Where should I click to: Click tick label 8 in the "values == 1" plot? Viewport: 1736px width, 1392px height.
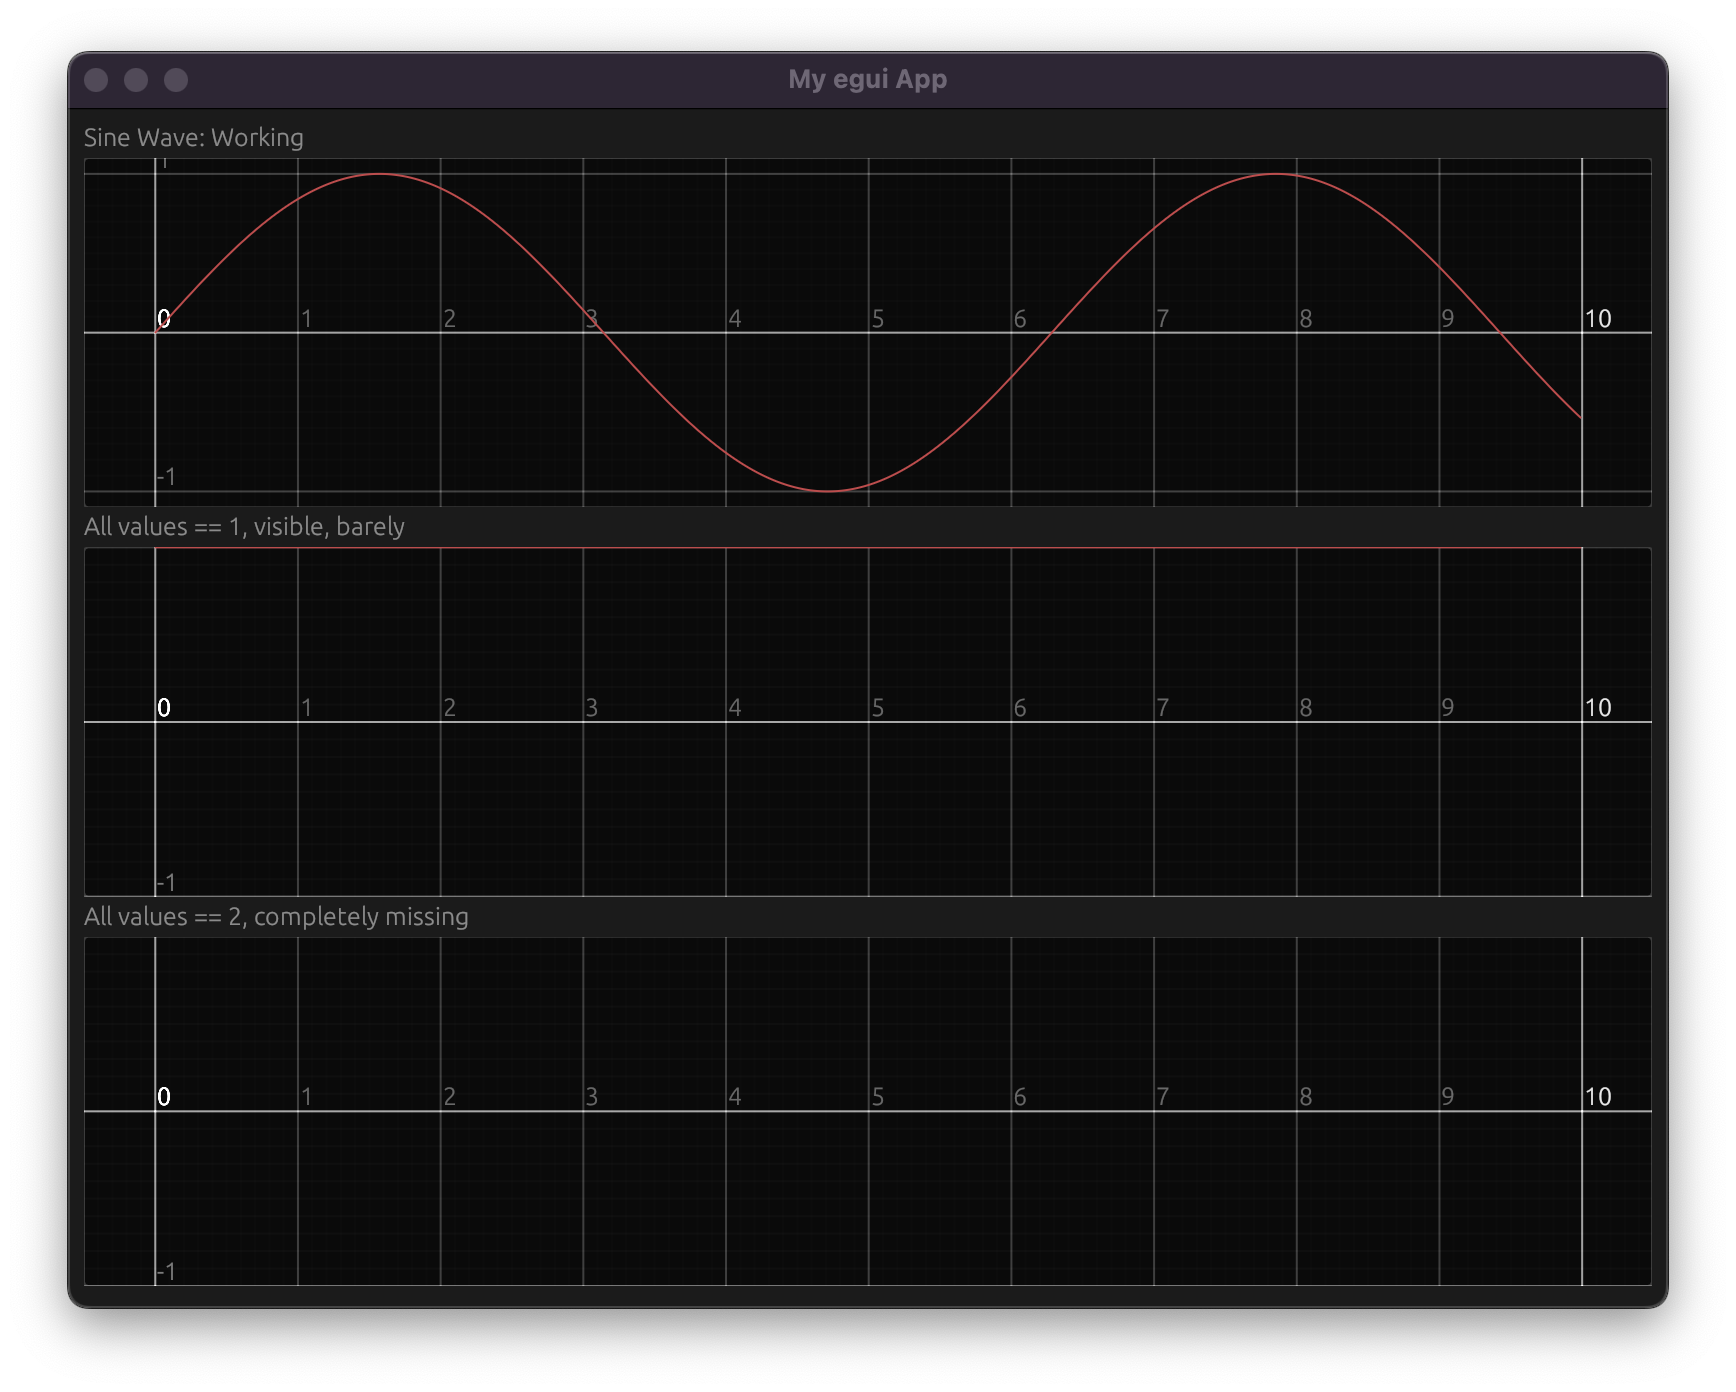click(1306, 708)
